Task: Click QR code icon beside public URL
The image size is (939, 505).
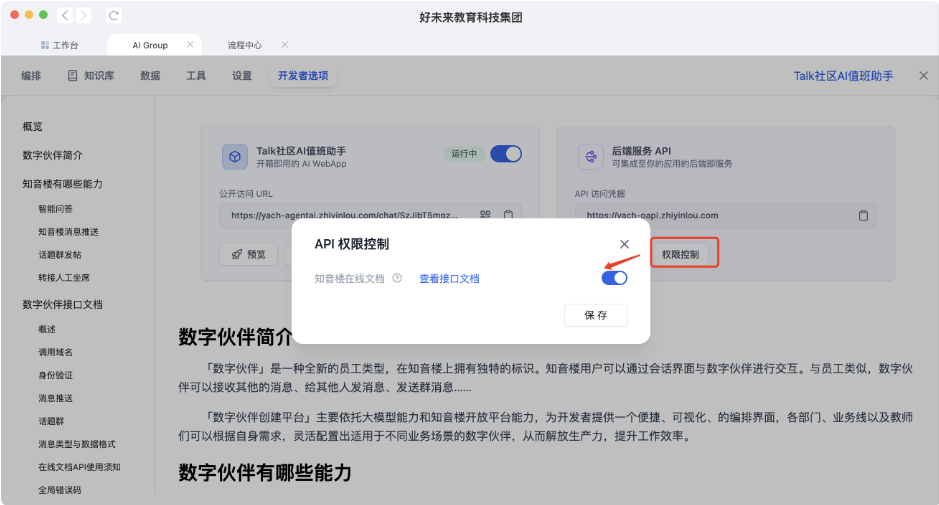Action: (485, 215)
